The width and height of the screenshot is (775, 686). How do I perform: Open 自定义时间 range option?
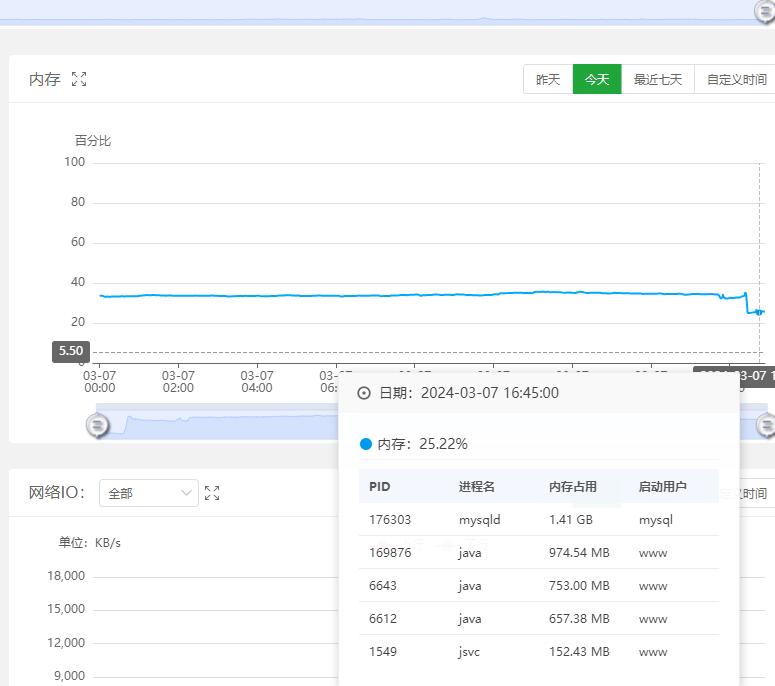tap(736, 79)
